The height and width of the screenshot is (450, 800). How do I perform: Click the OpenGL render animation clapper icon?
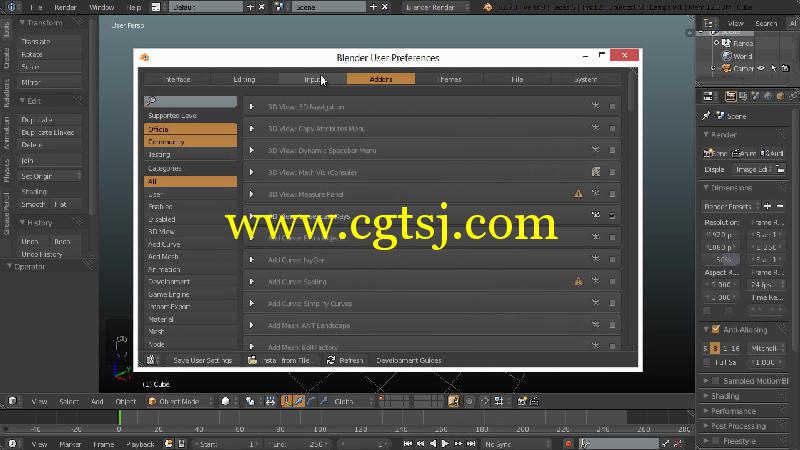click(x=534, y=402)
